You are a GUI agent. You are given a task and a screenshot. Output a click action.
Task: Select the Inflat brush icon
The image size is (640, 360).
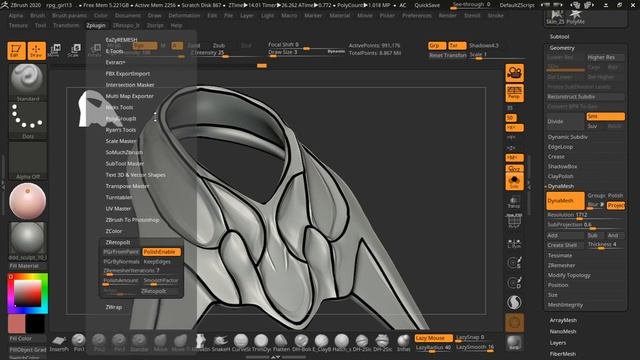[403, 342]
